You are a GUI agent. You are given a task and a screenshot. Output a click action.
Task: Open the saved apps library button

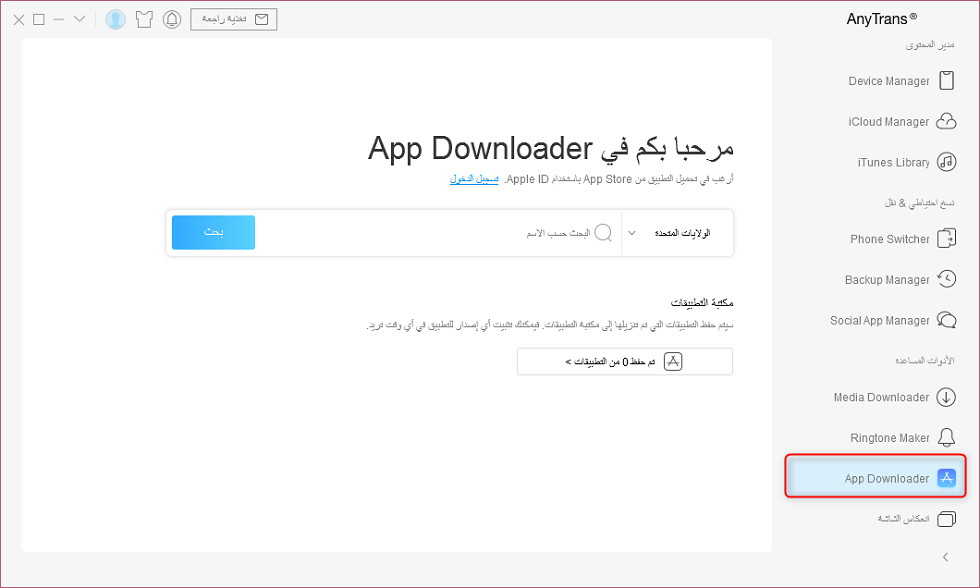624,361
